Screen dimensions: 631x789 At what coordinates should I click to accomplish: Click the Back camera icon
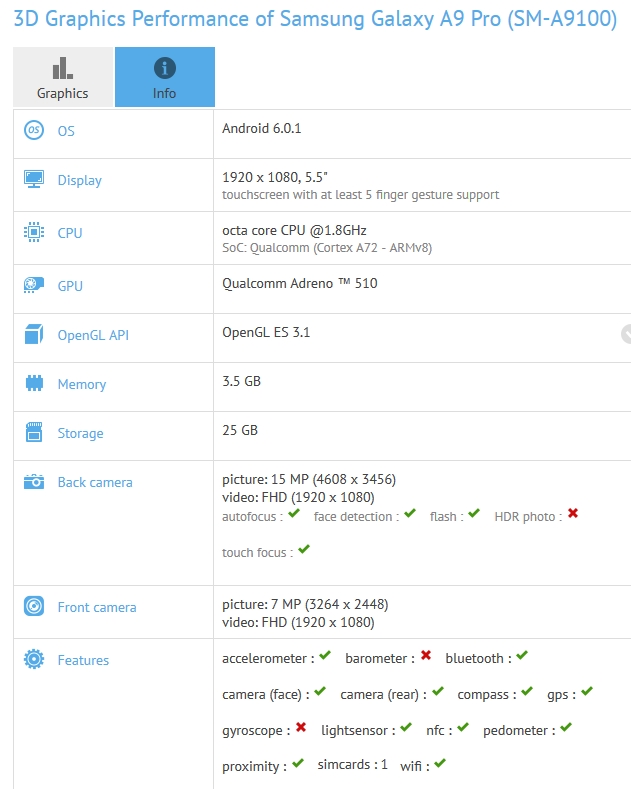[34, 482]
